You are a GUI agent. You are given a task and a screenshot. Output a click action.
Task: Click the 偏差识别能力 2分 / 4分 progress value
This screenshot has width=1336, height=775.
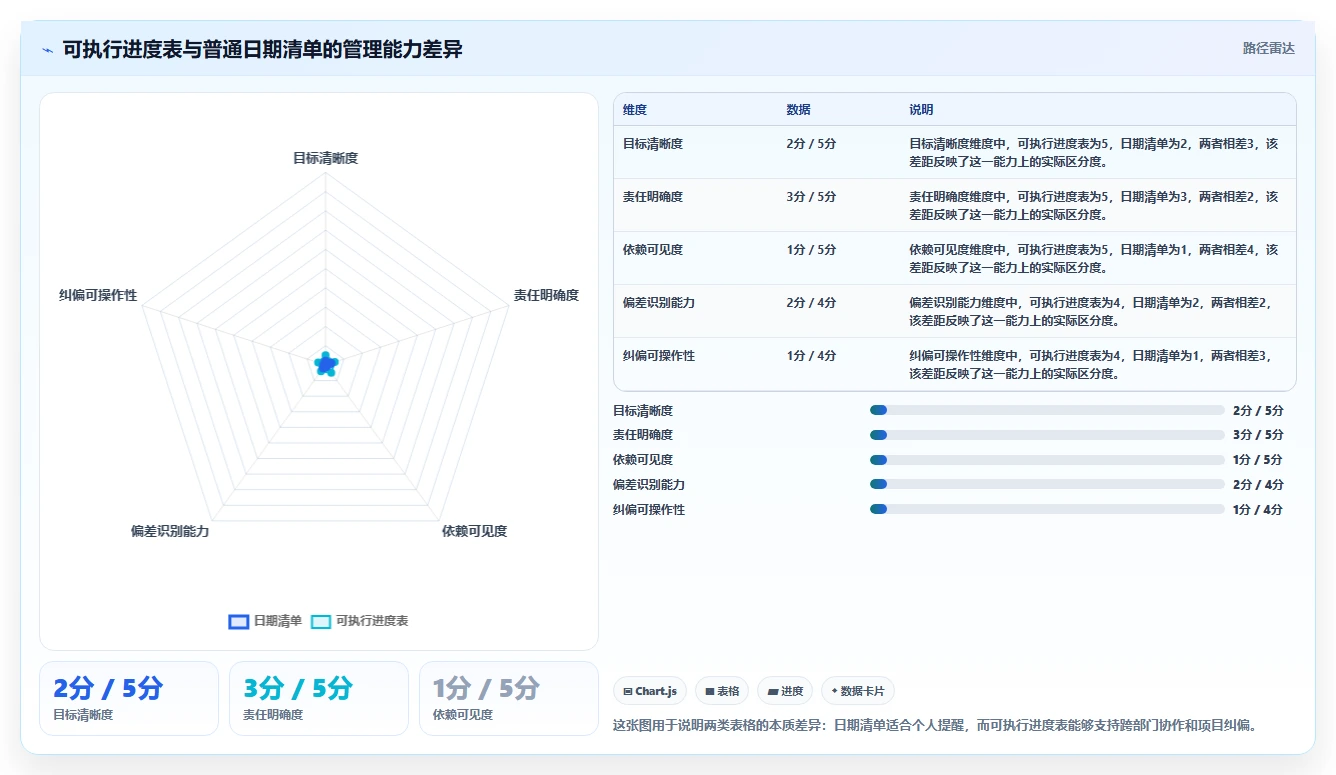[x=1258, y=484]
